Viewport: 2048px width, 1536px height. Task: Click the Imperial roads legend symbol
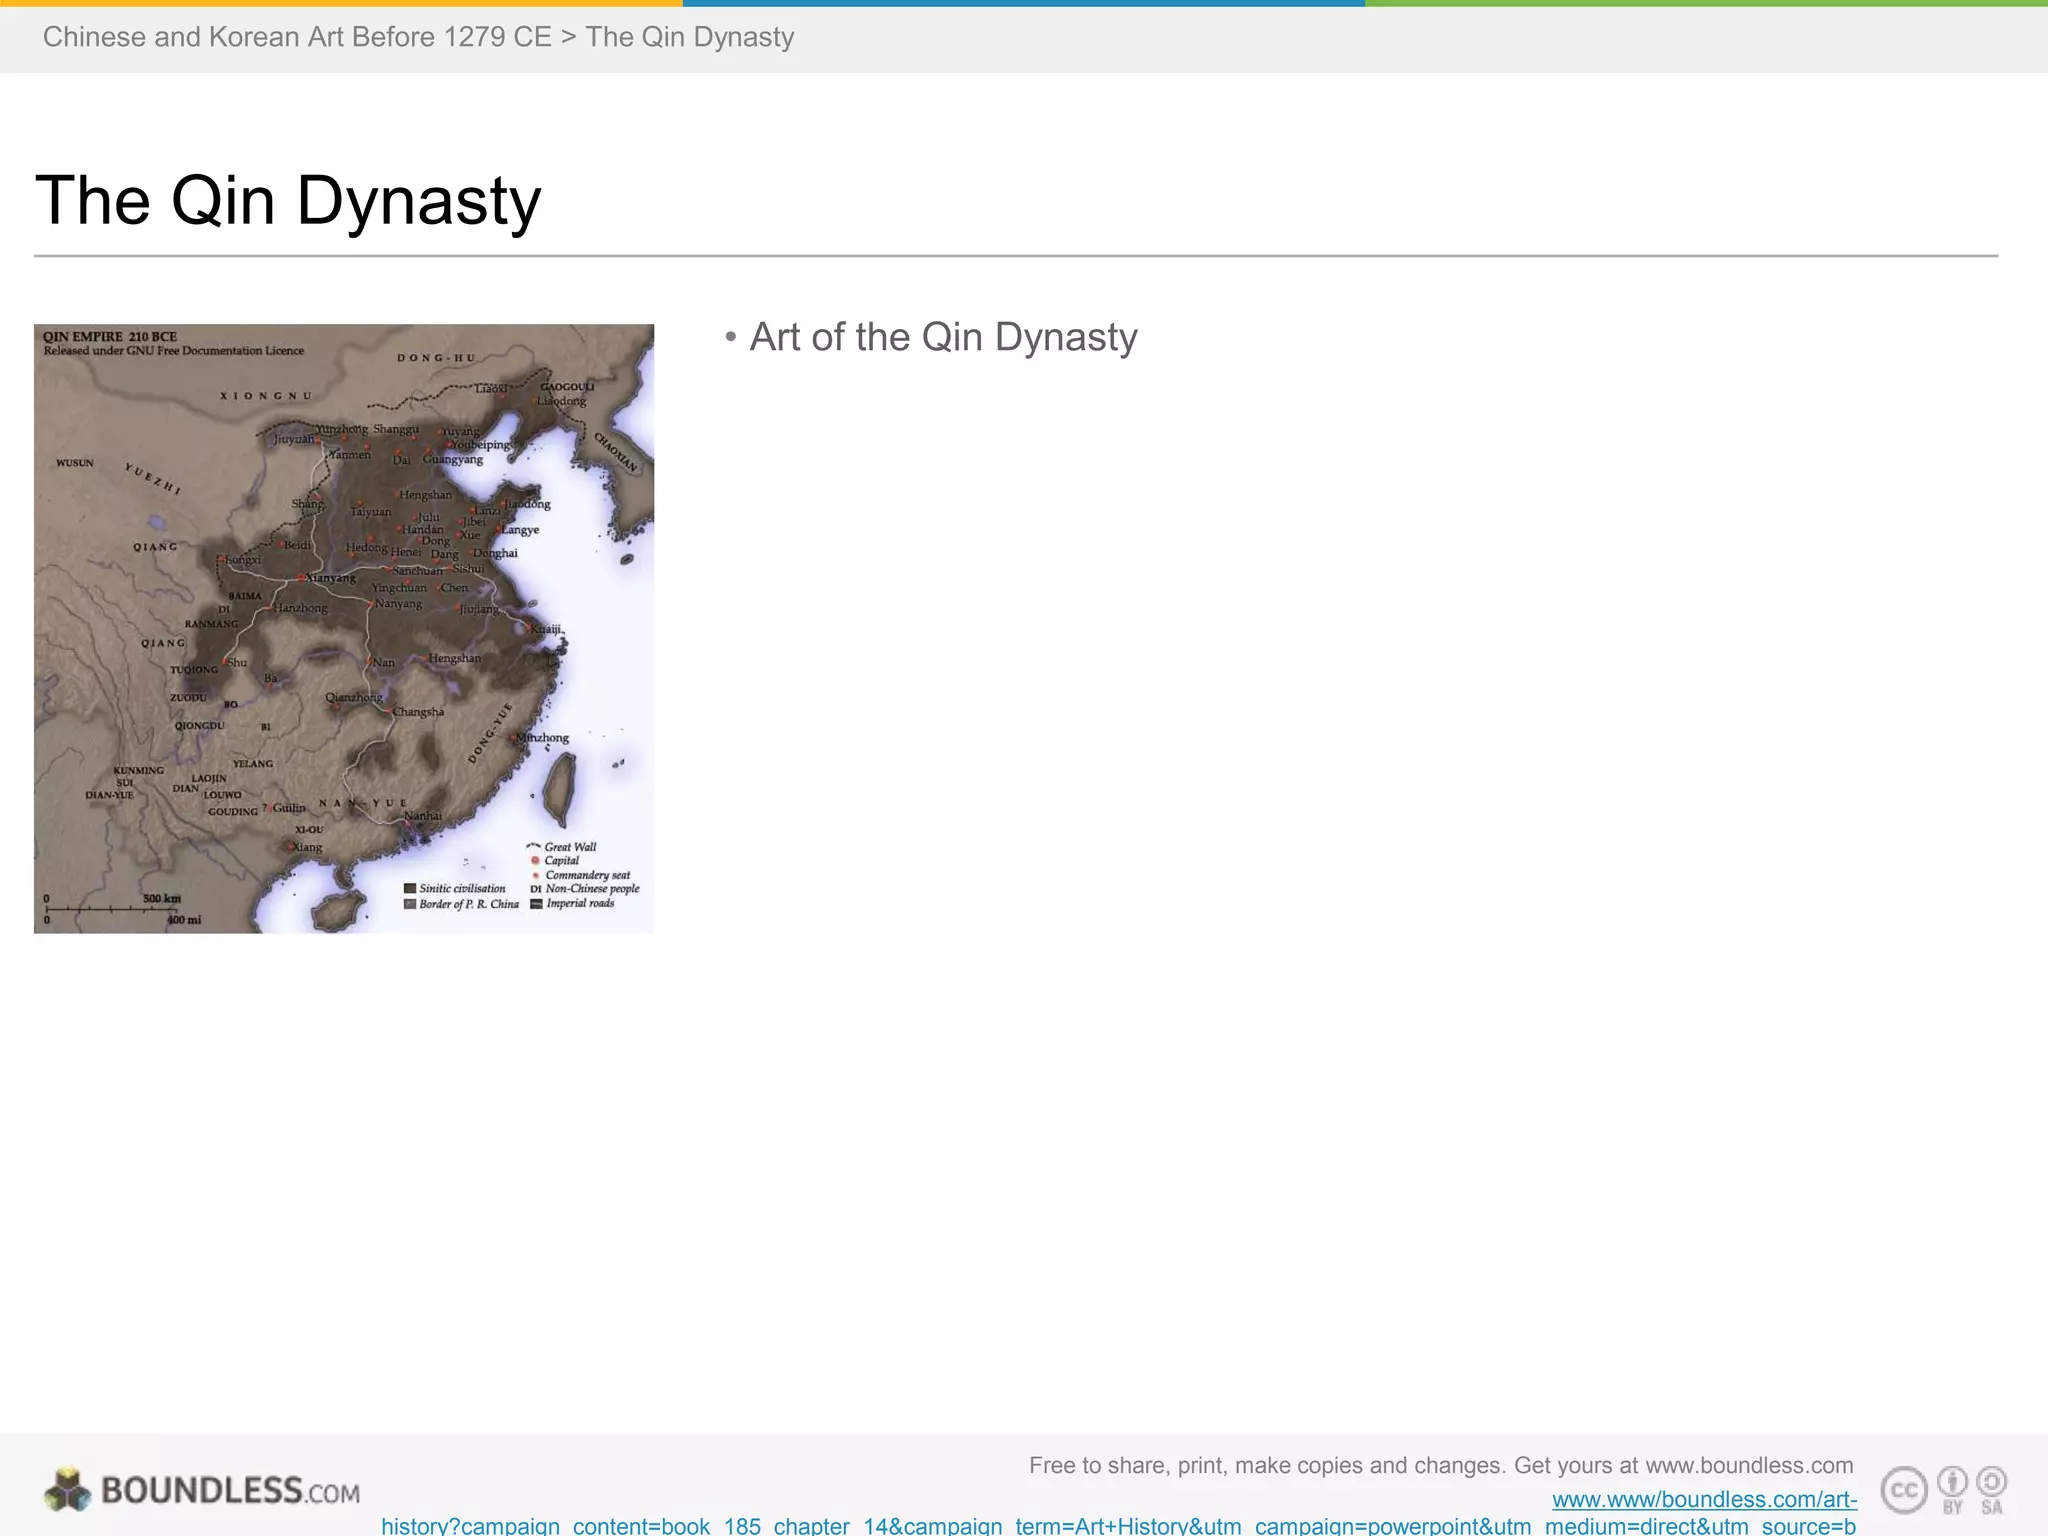click(x=536, y=904)
